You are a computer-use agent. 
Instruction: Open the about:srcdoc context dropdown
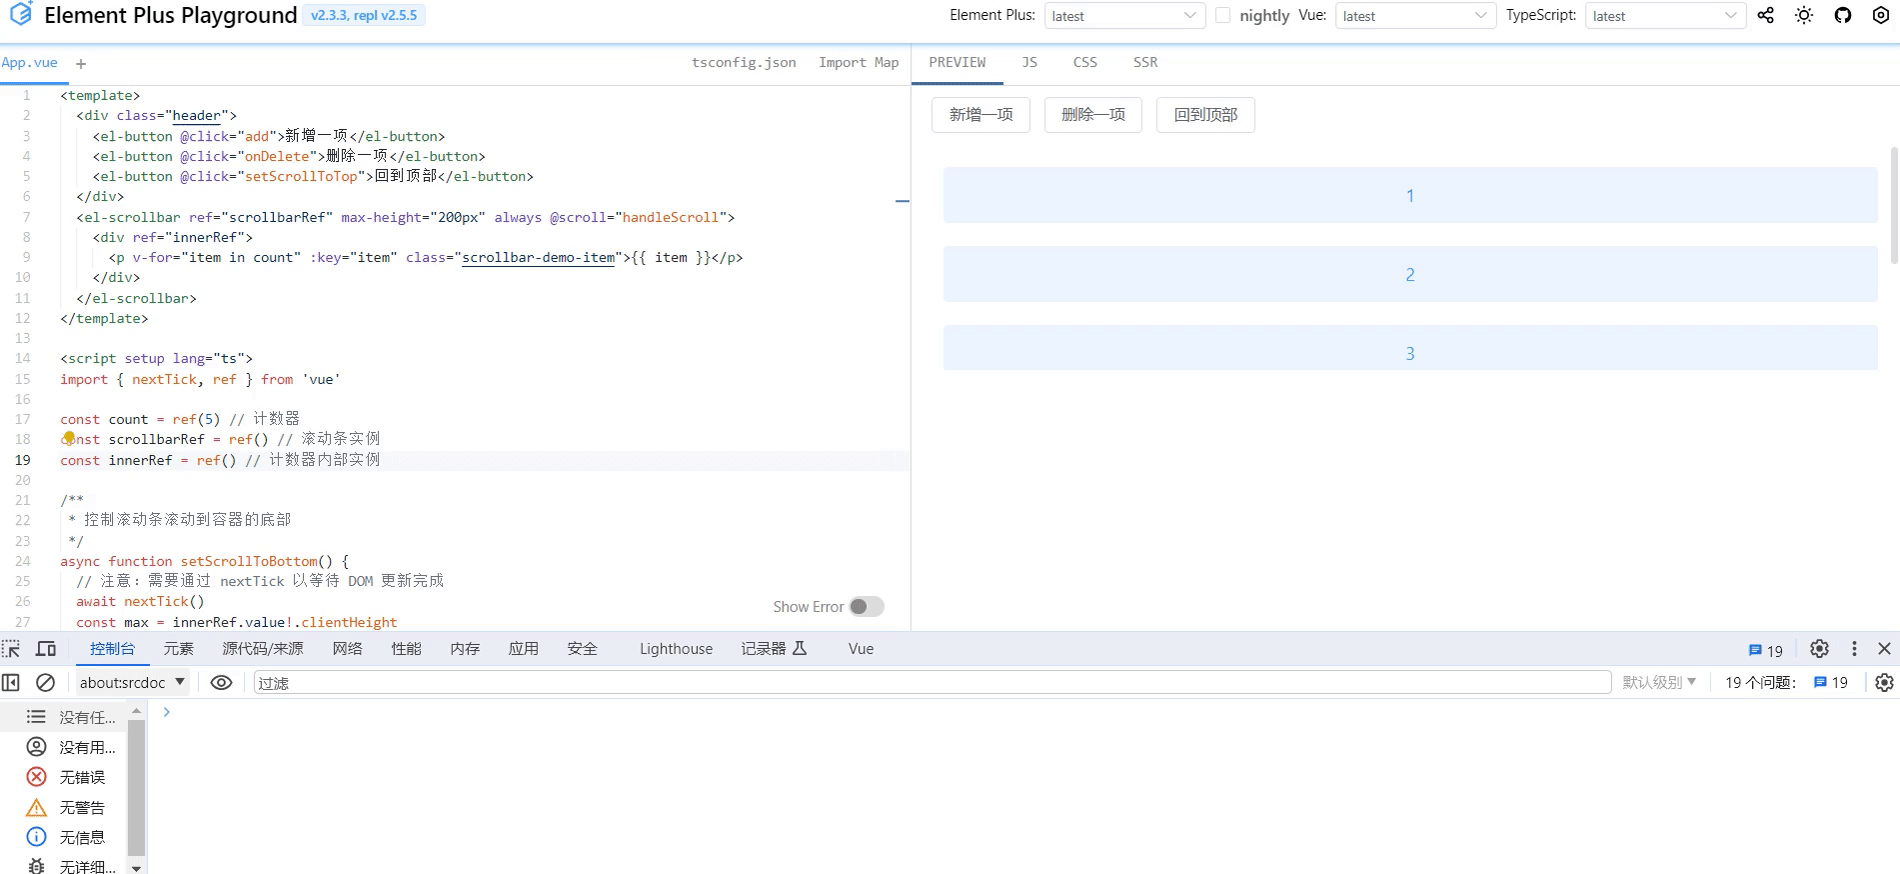[133, 682]
